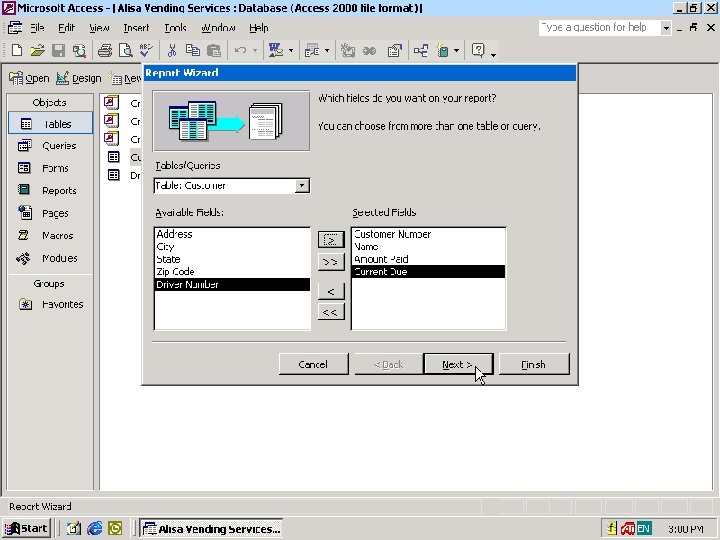This screenshot has height=540, width=720.
Task: Open the Analyze dropdown arrow
Action: point(327,51)
